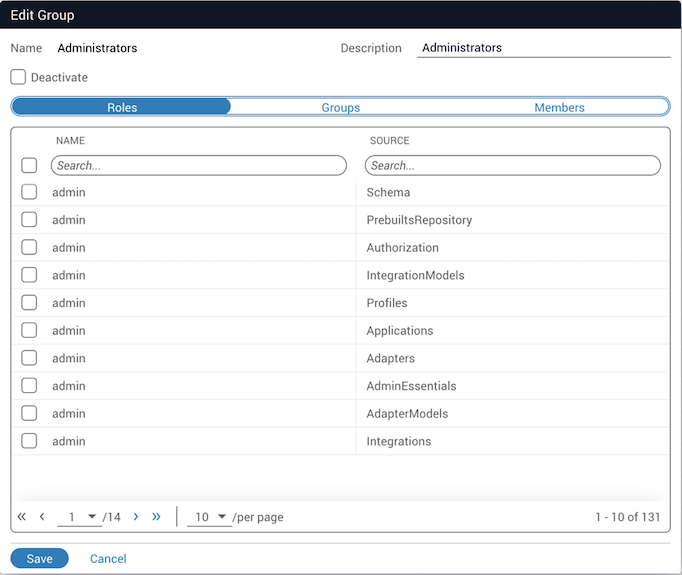682x575 pixels.
Task: Check the select-all checkbox in header row
Action: click(29, 165)
